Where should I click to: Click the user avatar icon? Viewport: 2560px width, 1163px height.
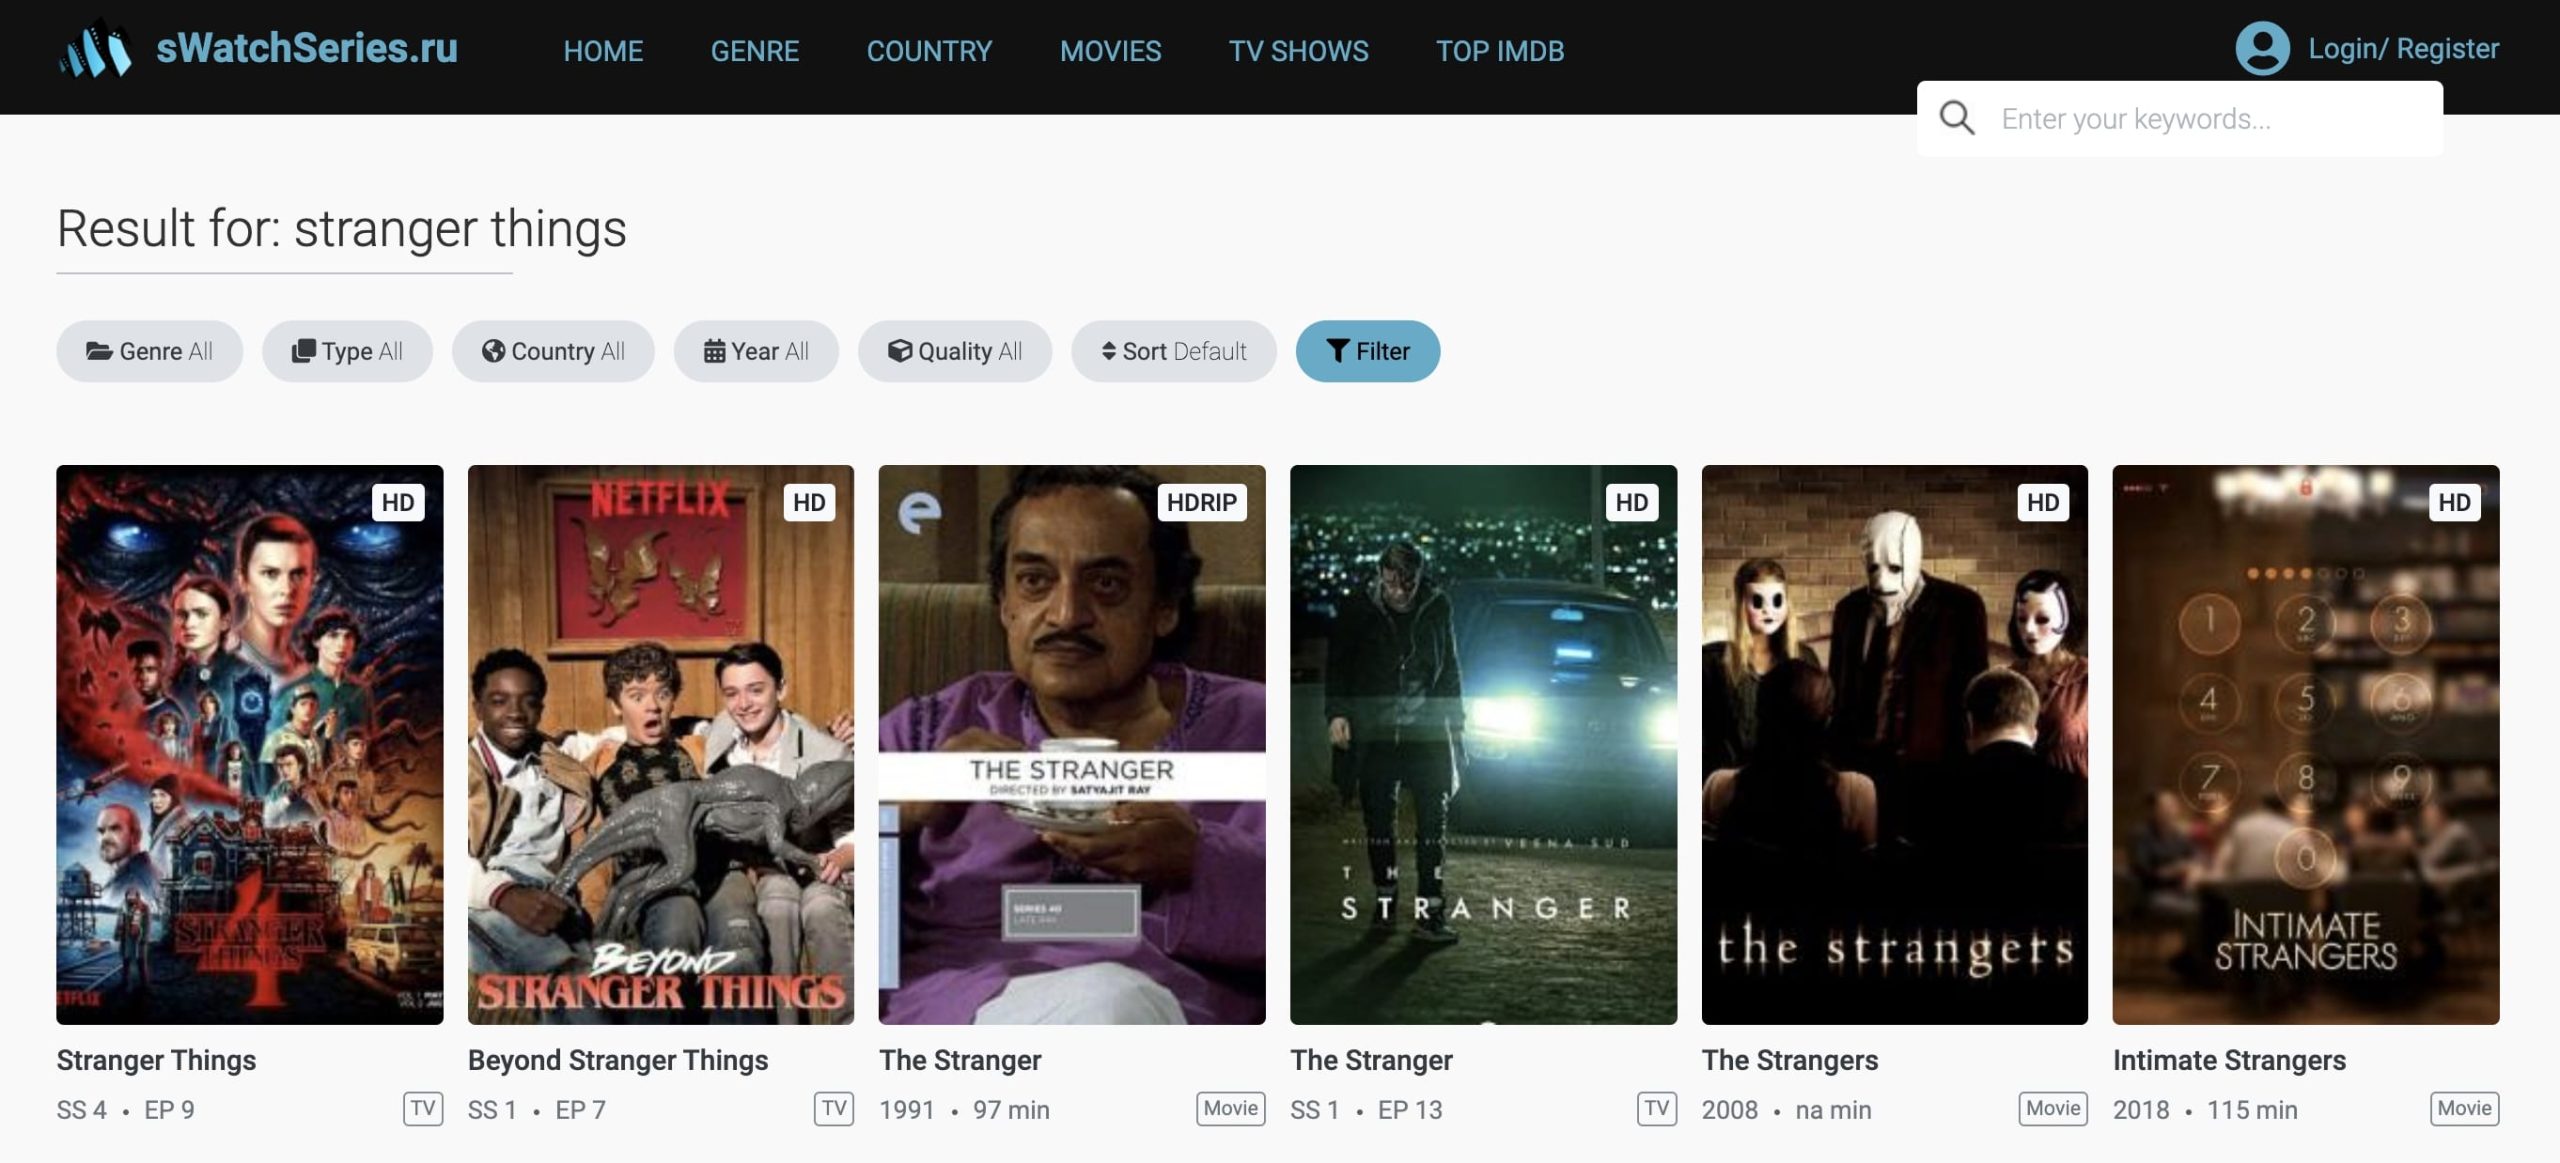[2262, 49]
